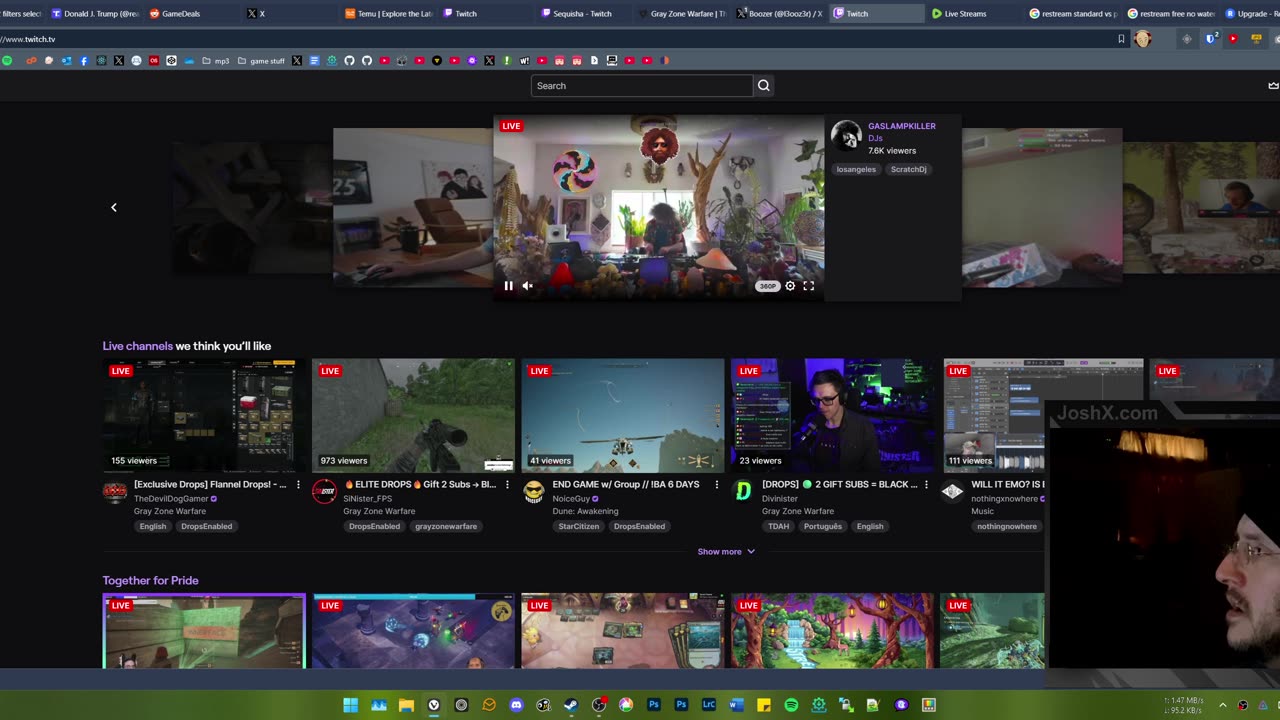Click the TheDevilDogGamer channel avatar

(x=115, y=491)
